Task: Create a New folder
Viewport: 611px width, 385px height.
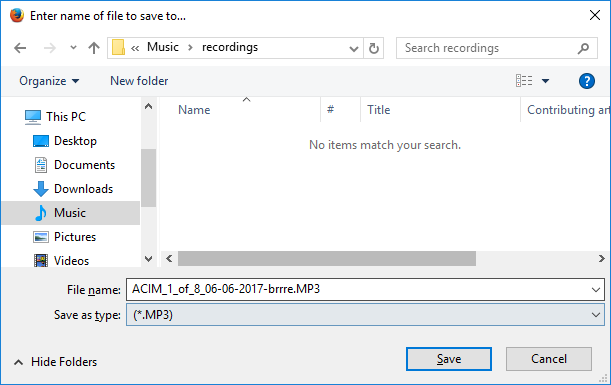Action: tap(139, 81)
